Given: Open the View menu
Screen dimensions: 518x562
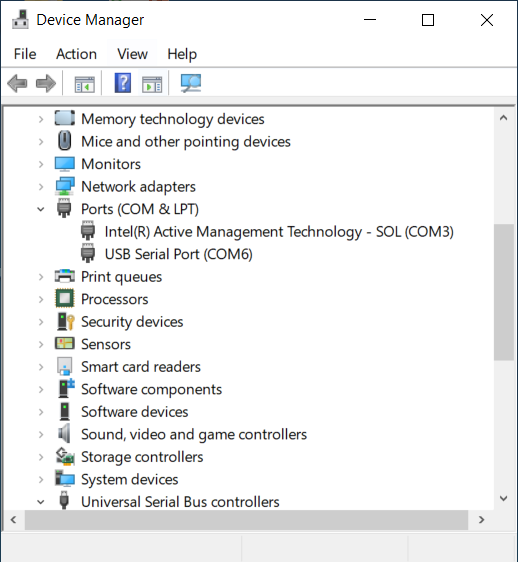Looking at the screenshot, I should [x=132, y=54].
